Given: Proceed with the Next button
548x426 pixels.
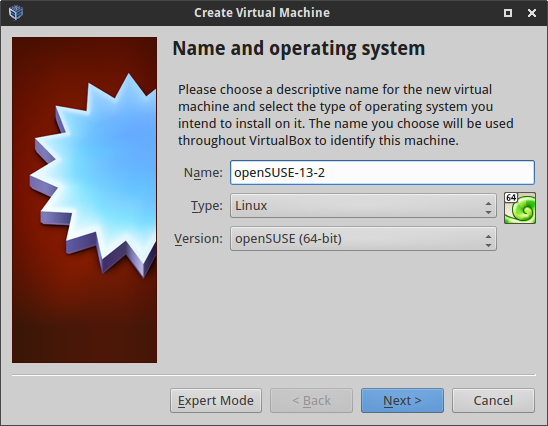Looking at the screenshot, I should click(402, 400).
